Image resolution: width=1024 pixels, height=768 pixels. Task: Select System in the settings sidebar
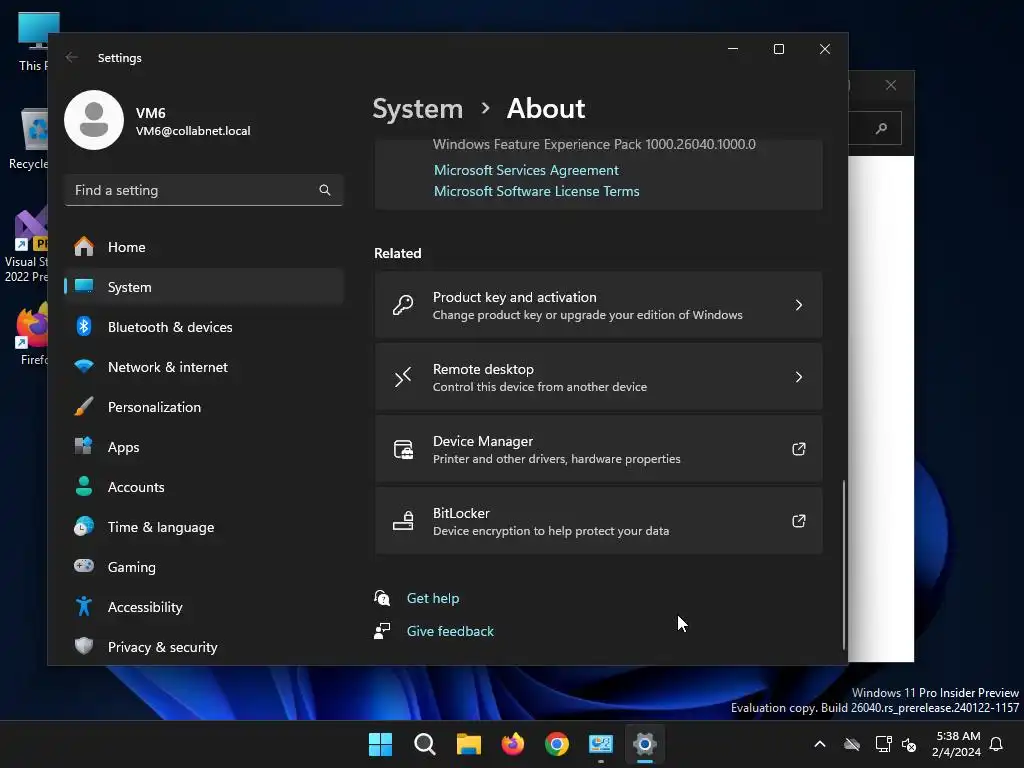click(204, 287)
